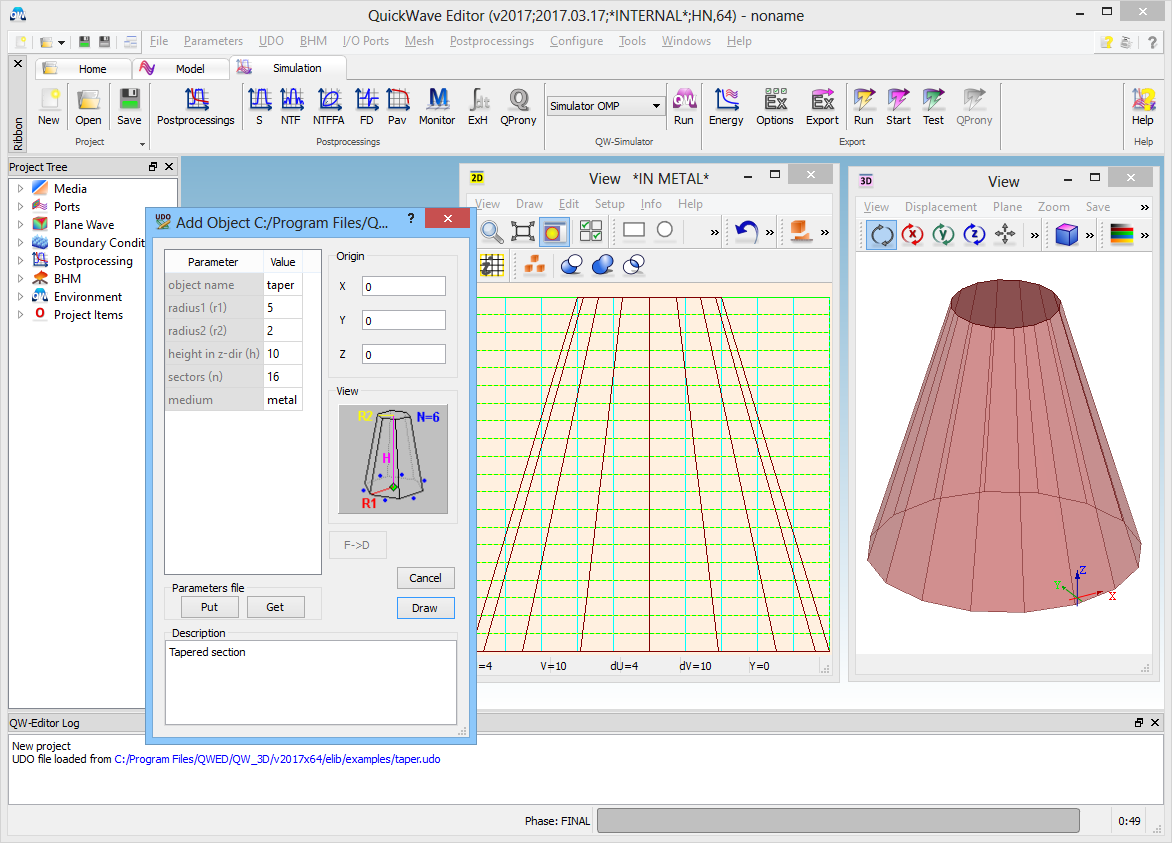Screen dimensions: 1172x843
Task: Rotate around Z axis in 3D View
Action: tap(974, 235)
